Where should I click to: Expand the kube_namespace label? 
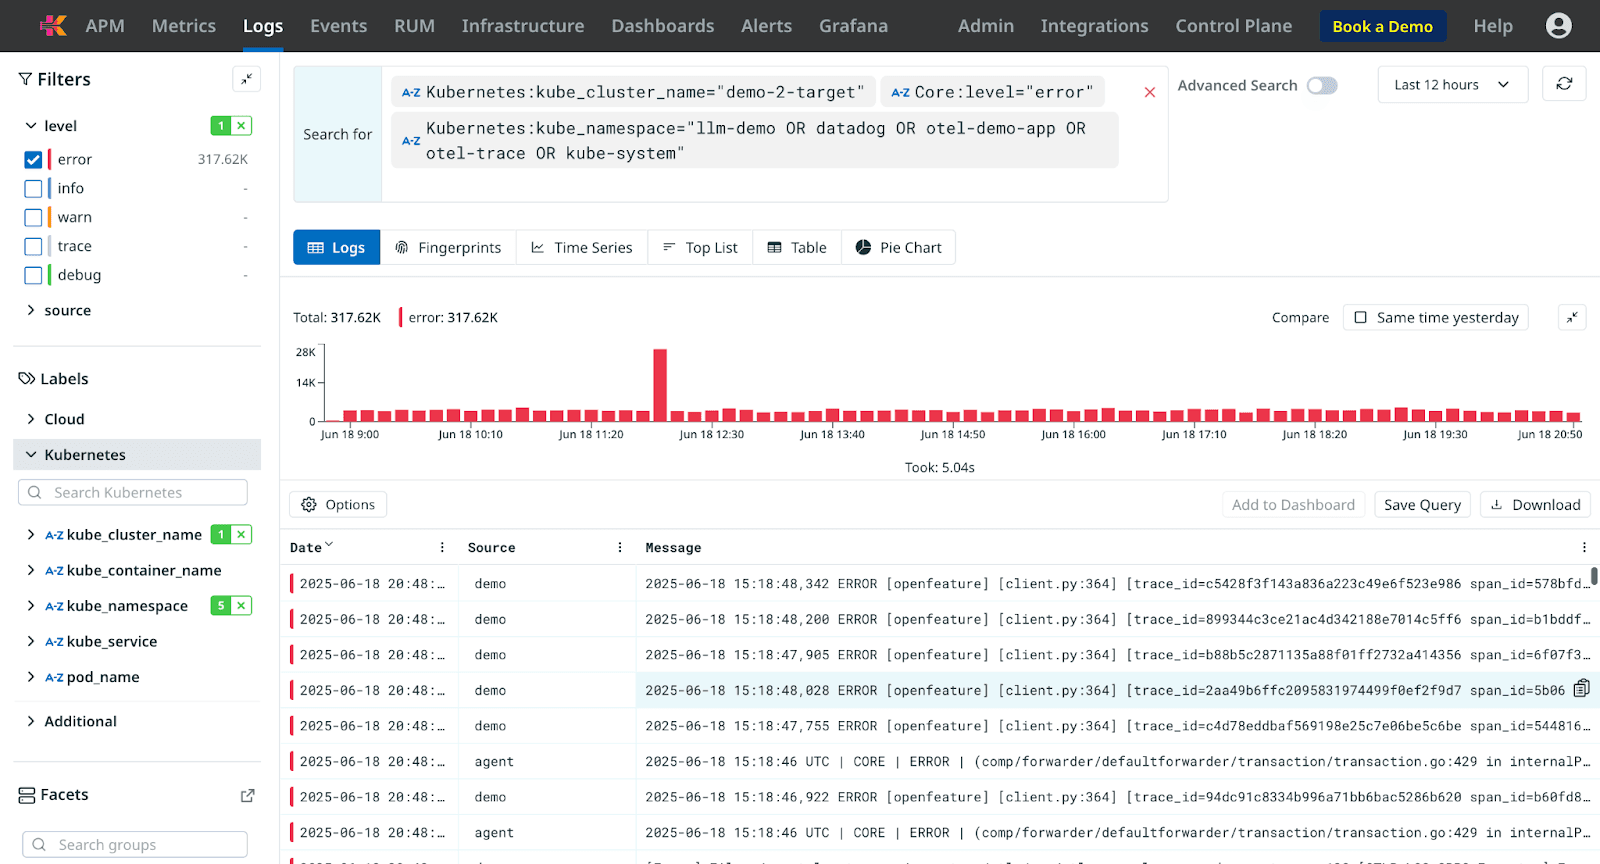coord(31,606)
